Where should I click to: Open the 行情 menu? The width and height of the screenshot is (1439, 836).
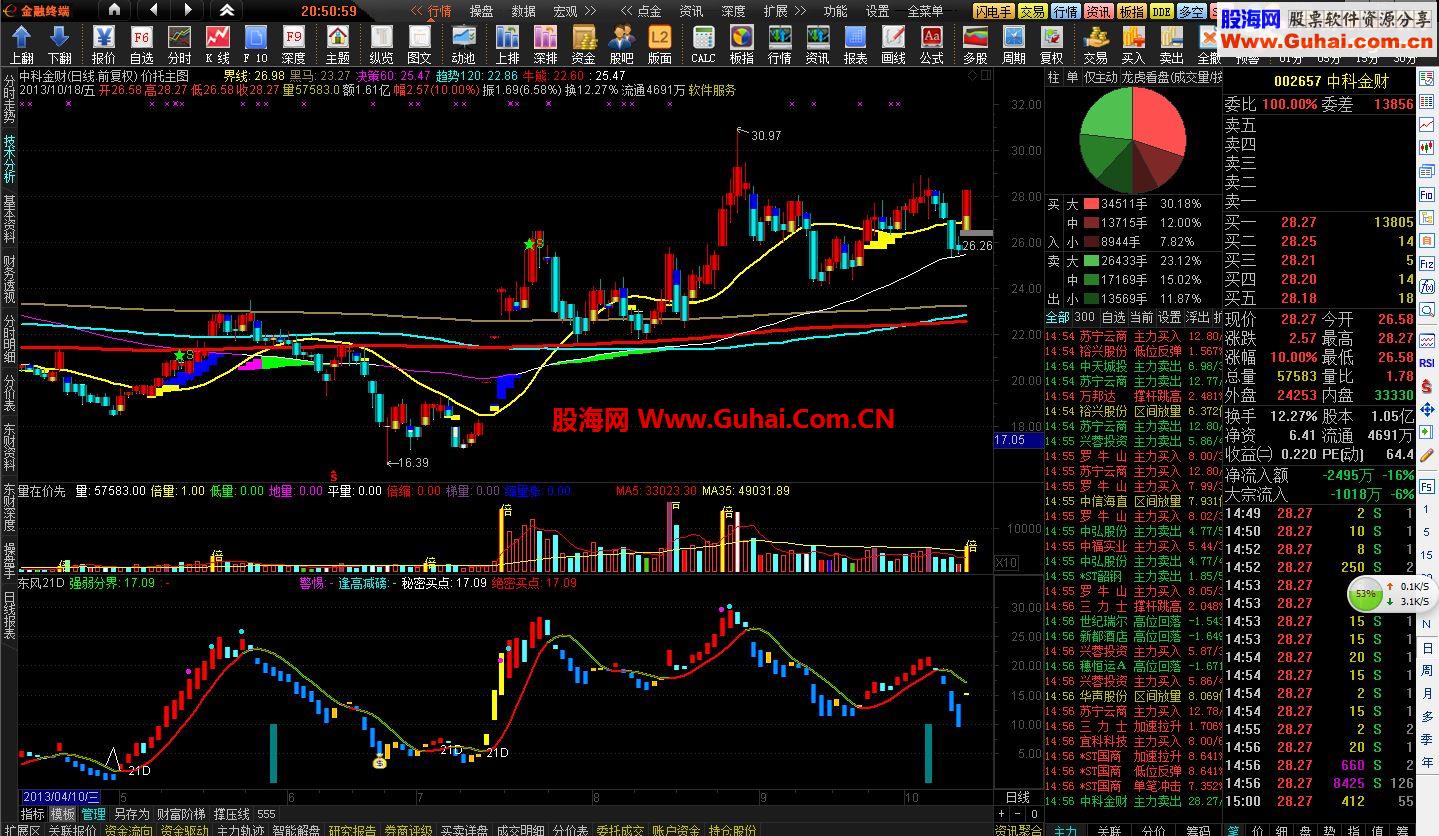click(439, 11)
